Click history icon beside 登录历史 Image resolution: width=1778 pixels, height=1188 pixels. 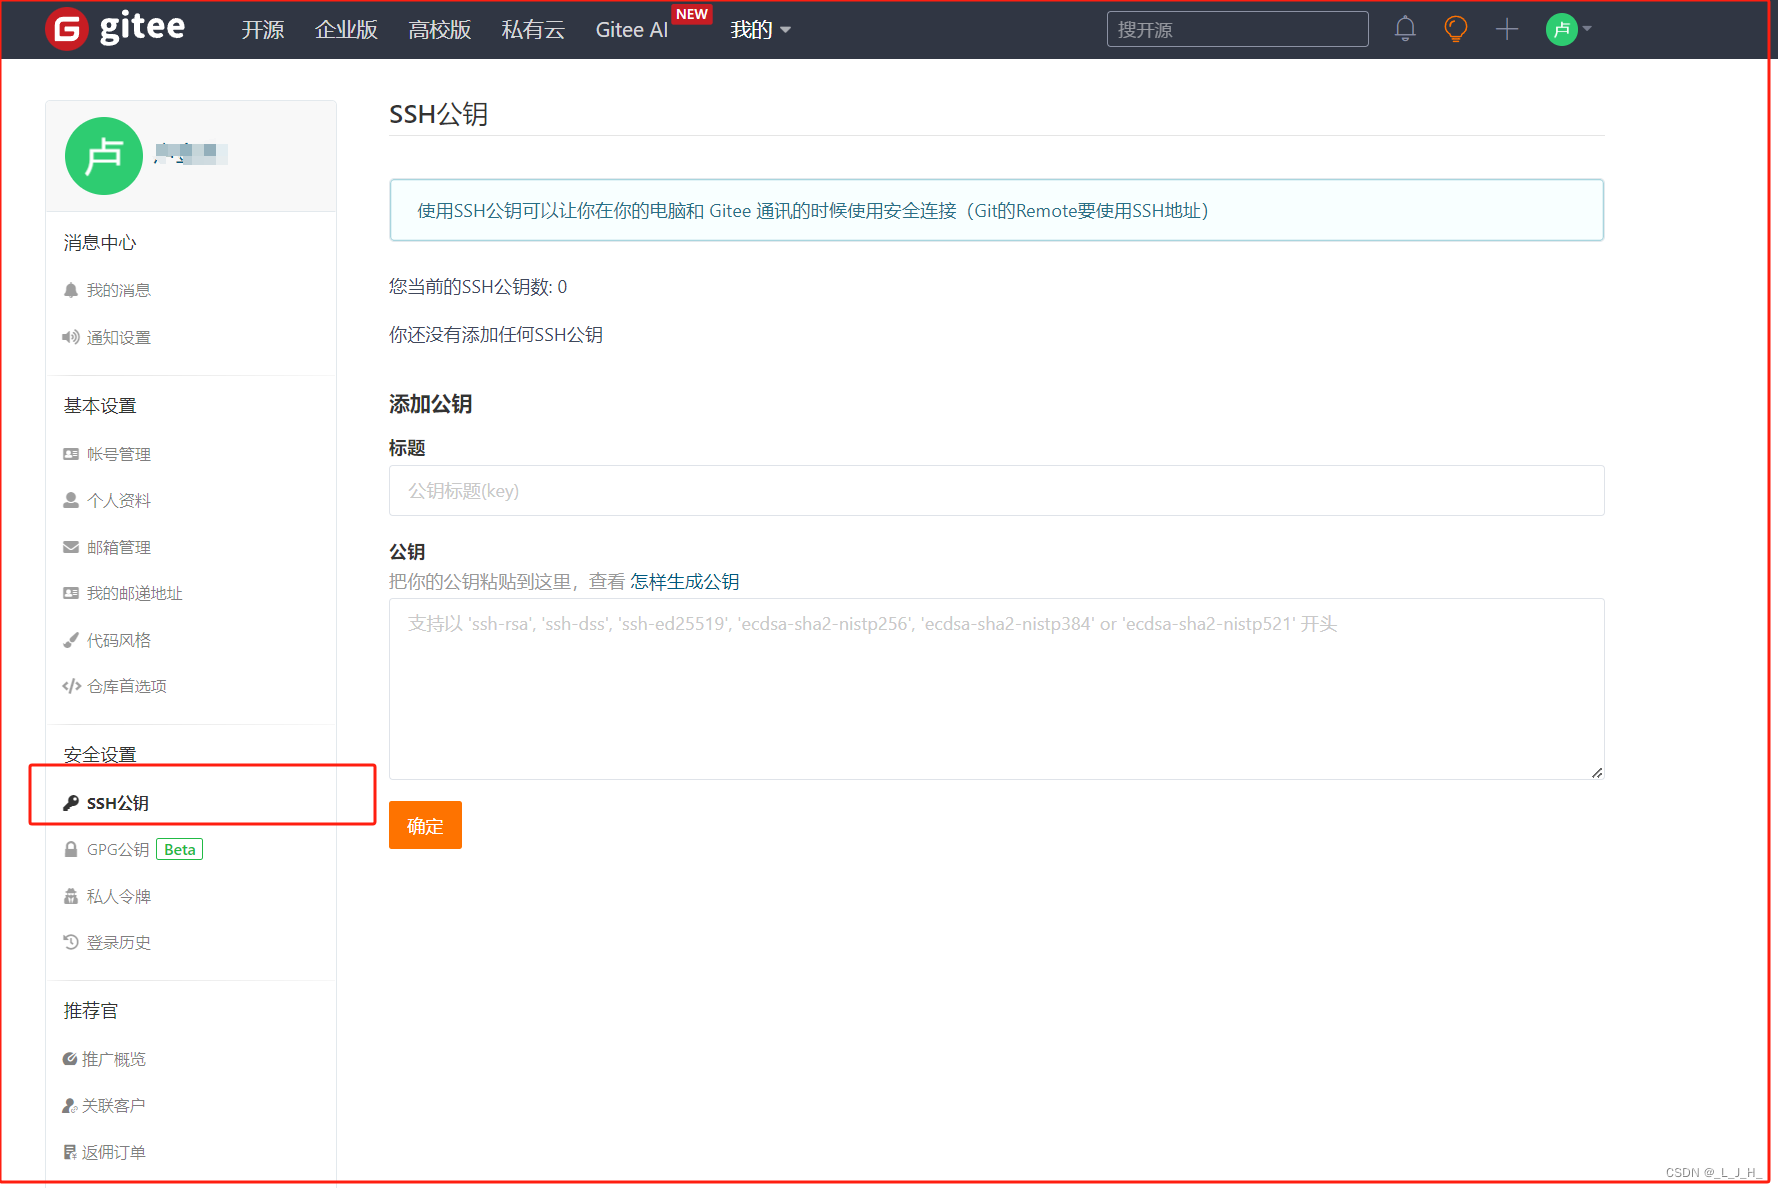[x=71, y=942]
